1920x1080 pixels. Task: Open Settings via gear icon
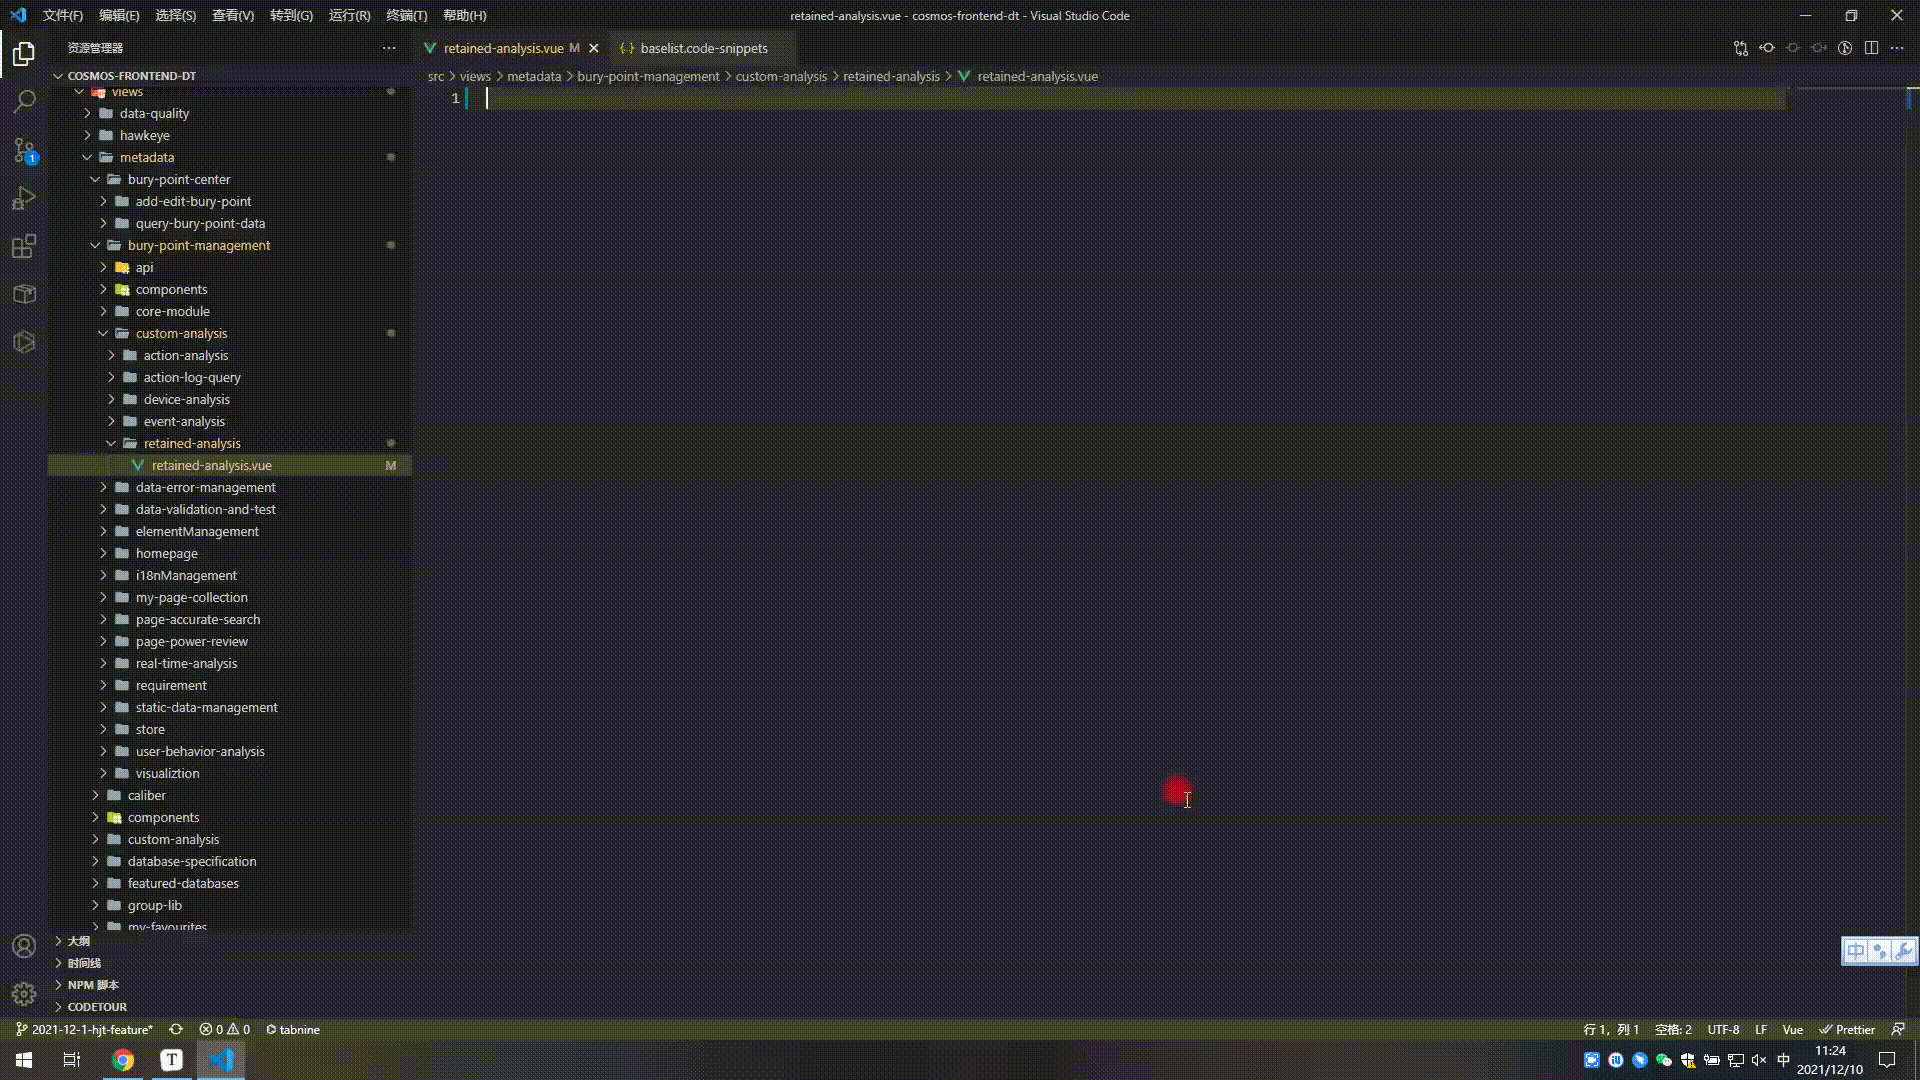(24, 995)
